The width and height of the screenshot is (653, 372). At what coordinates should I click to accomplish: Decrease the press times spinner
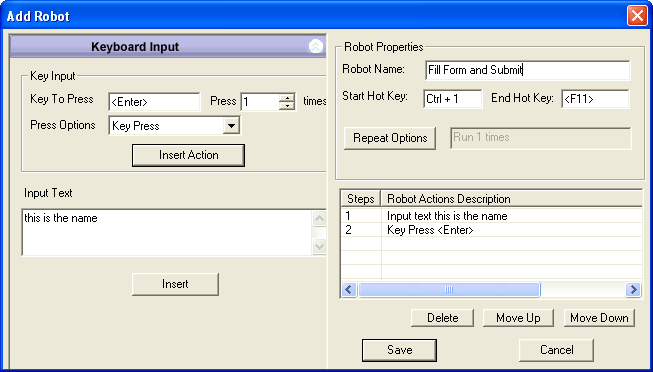(x=287, y=106)
